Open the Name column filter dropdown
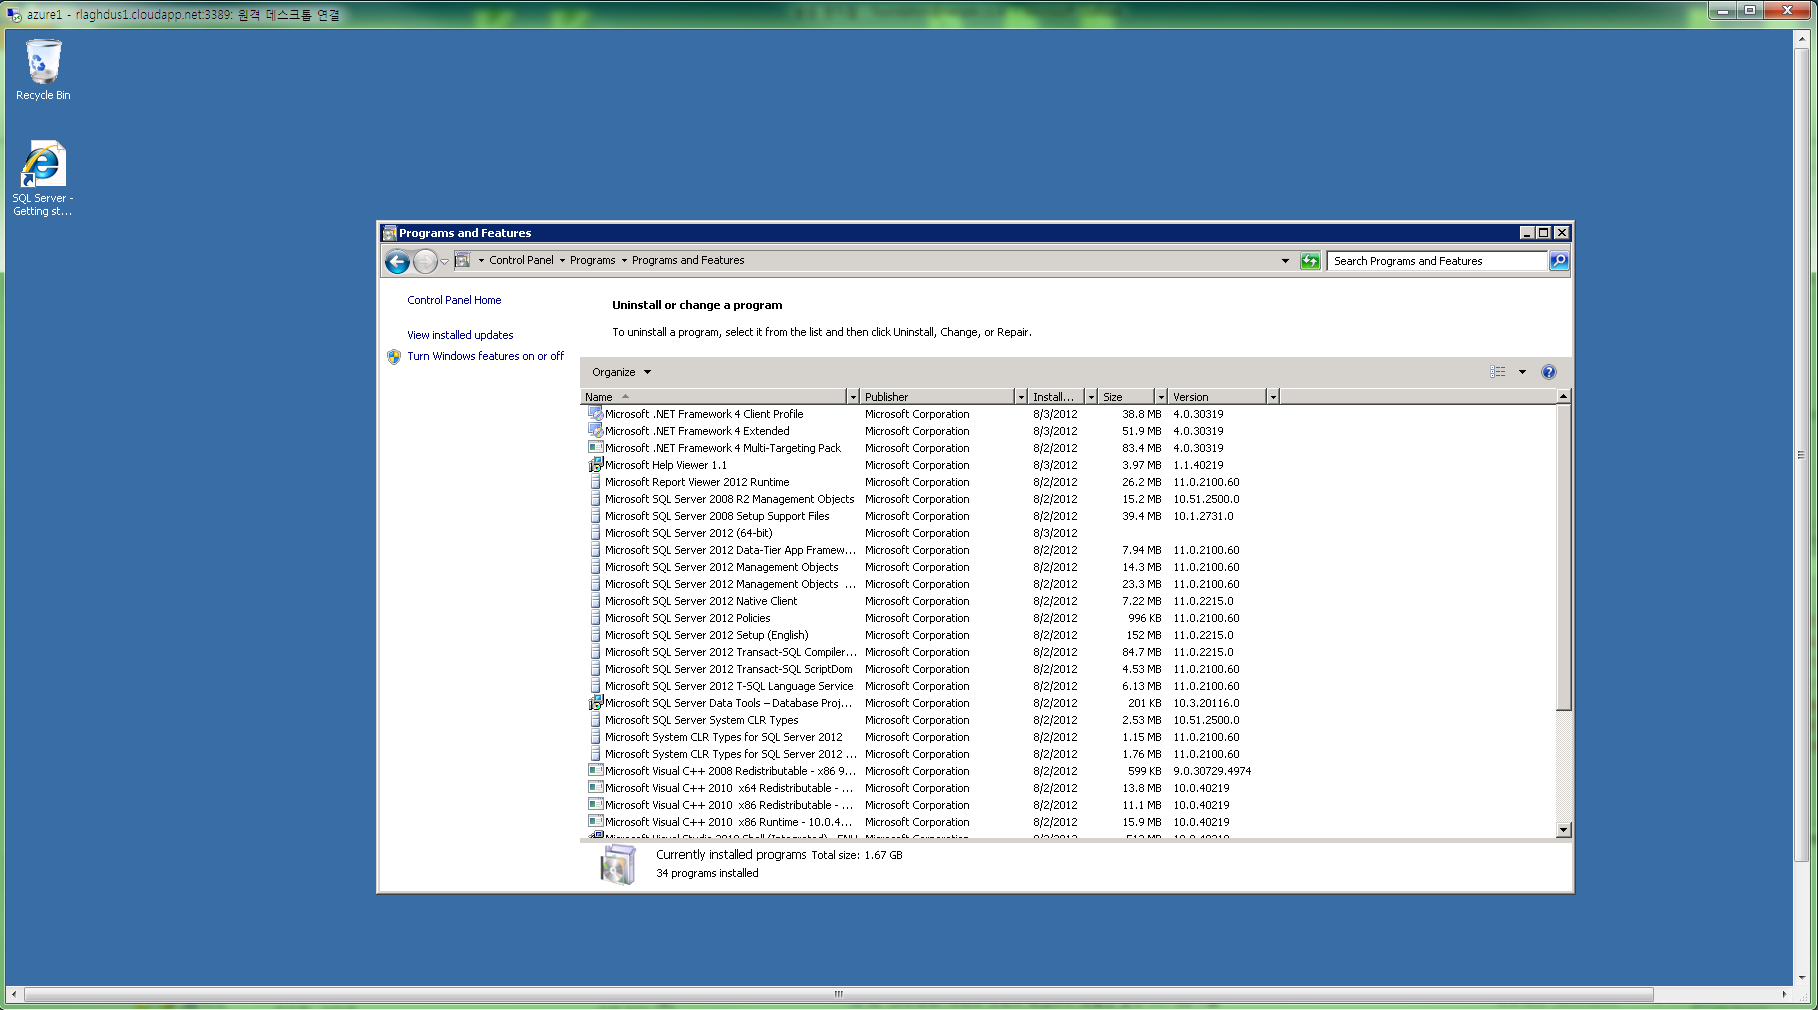 pyautogui.click(x=853, y=397)
